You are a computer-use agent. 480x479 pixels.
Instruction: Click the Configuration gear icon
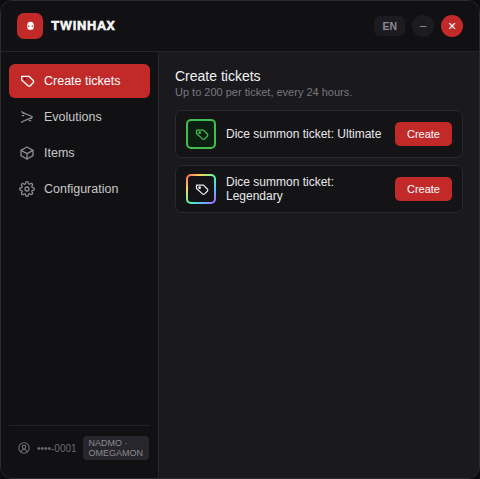click(27, 189)
